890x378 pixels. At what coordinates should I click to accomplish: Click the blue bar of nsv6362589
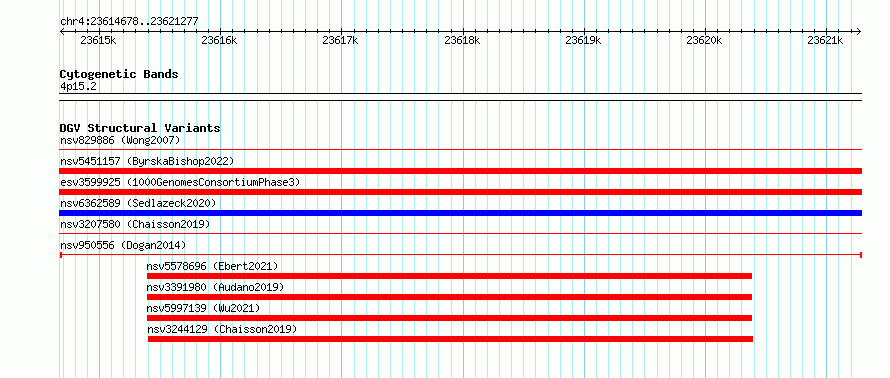pyautogui.click(x=460, y=213)
